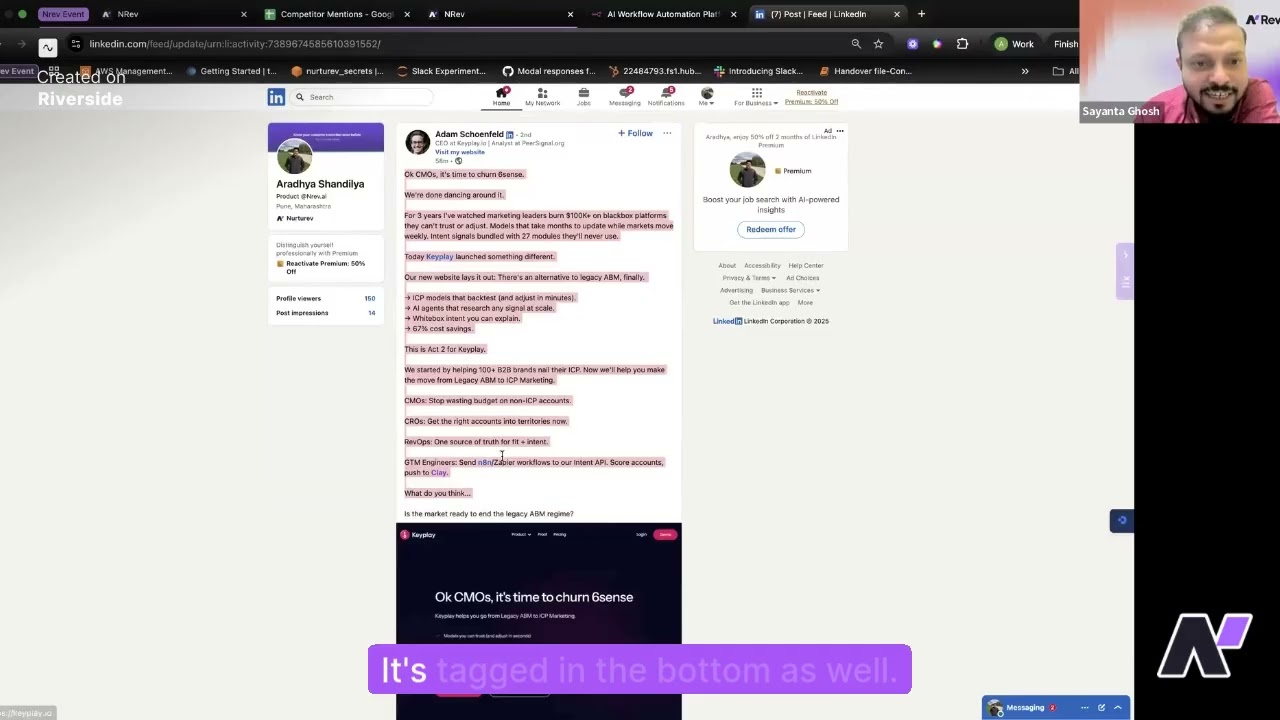Open the Ad options three-dot menu
1280x720 pixels.
(840, 131)
